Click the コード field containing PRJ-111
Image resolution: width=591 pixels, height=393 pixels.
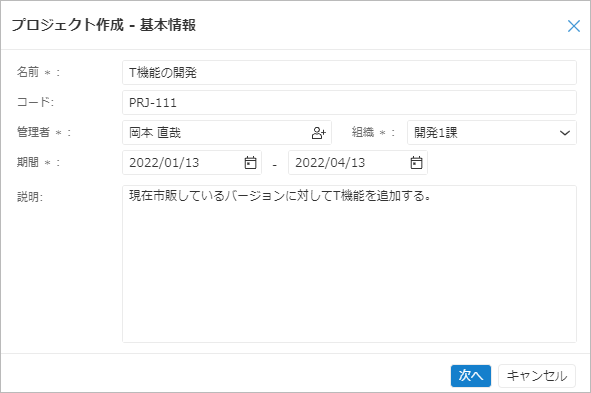pyautogui.click(x=349, y=102)
